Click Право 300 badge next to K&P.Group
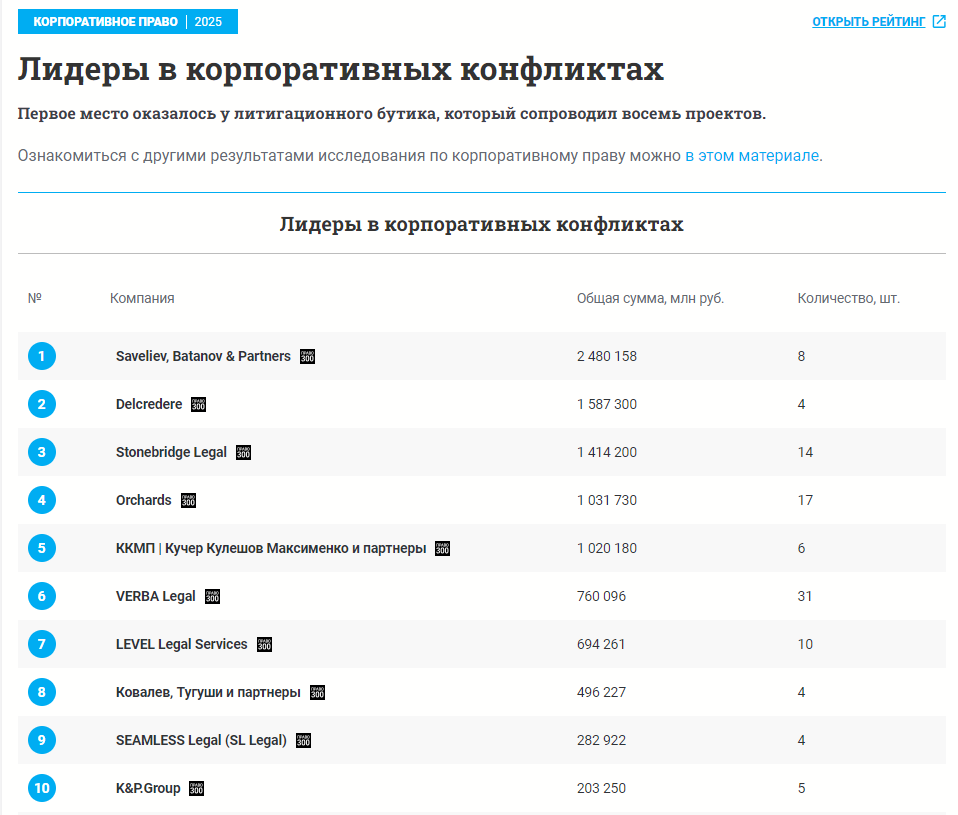 click(x=197, y=789)
